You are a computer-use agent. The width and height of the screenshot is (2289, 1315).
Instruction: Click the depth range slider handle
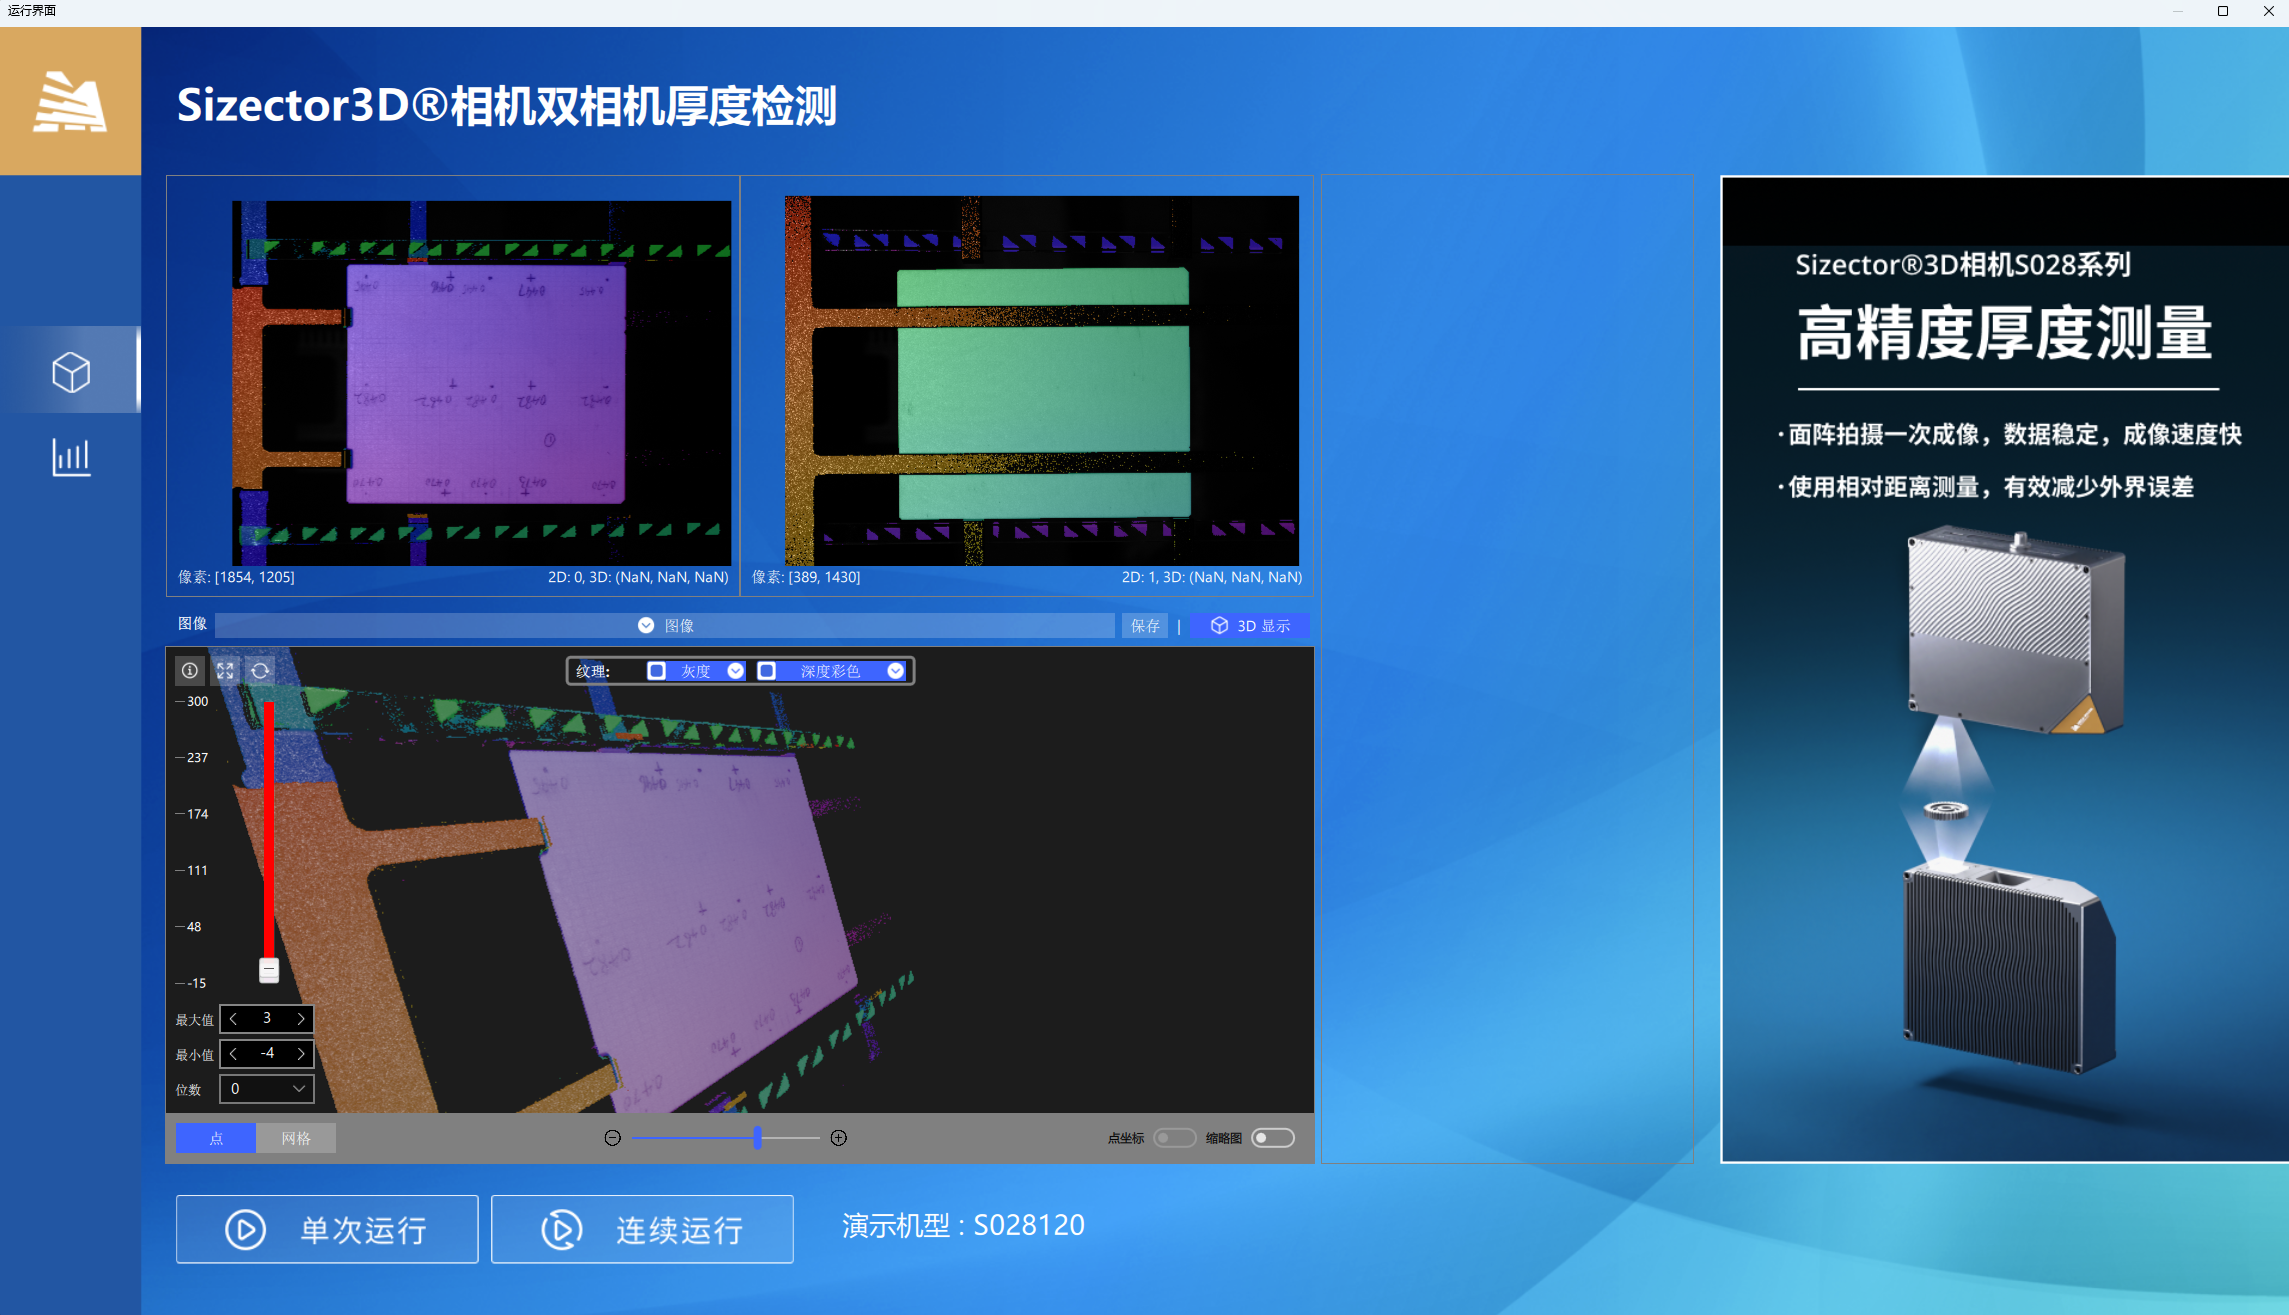point(269,969)
